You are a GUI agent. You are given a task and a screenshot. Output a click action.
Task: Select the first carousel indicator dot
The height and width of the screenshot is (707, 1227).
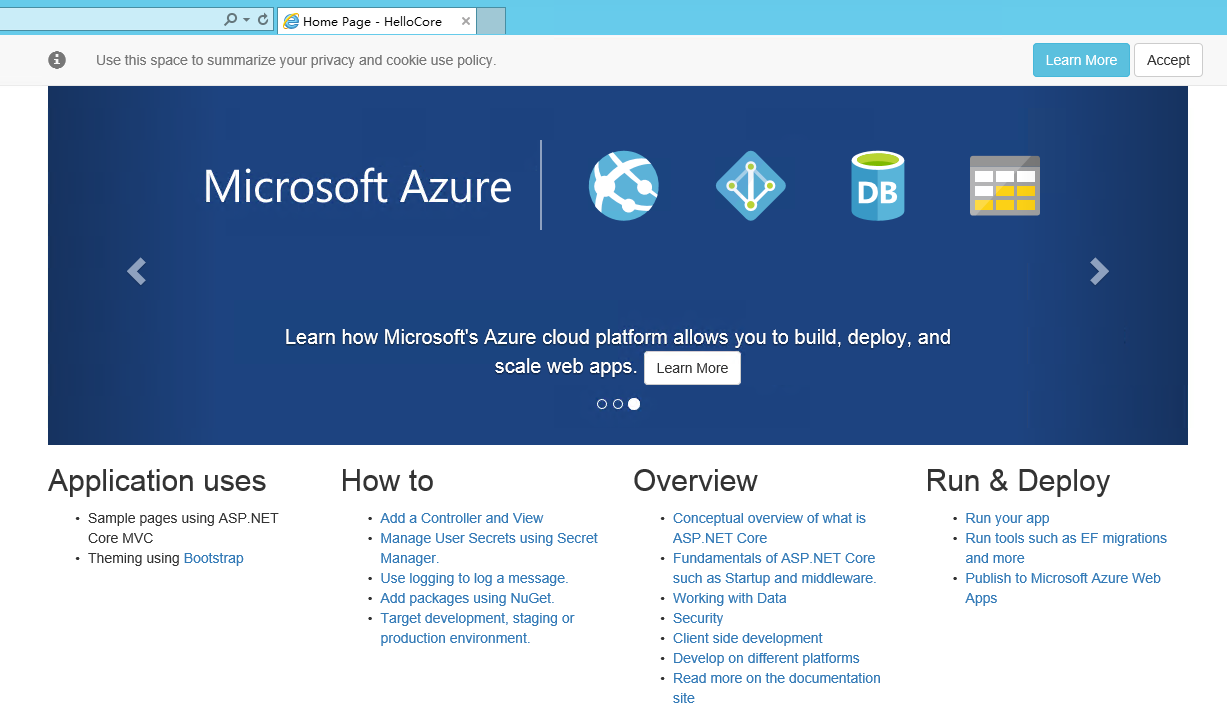[x=602, y=404]
